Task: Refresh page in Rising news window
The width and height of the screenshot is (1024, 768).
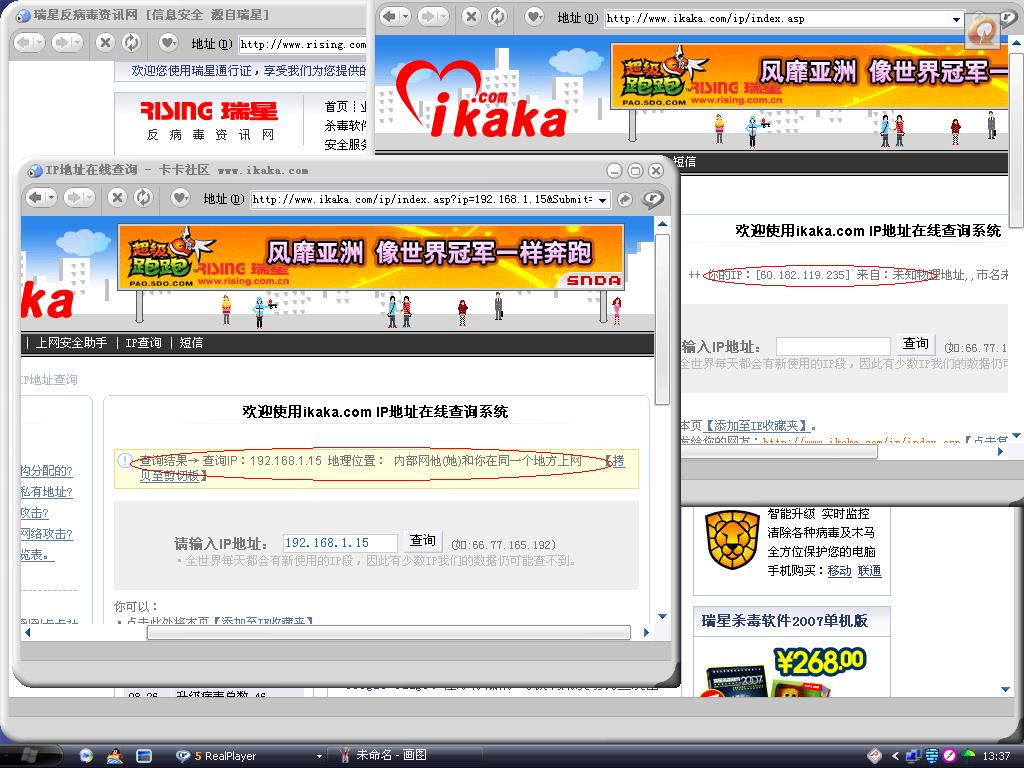Action: [x=131, y=43]
